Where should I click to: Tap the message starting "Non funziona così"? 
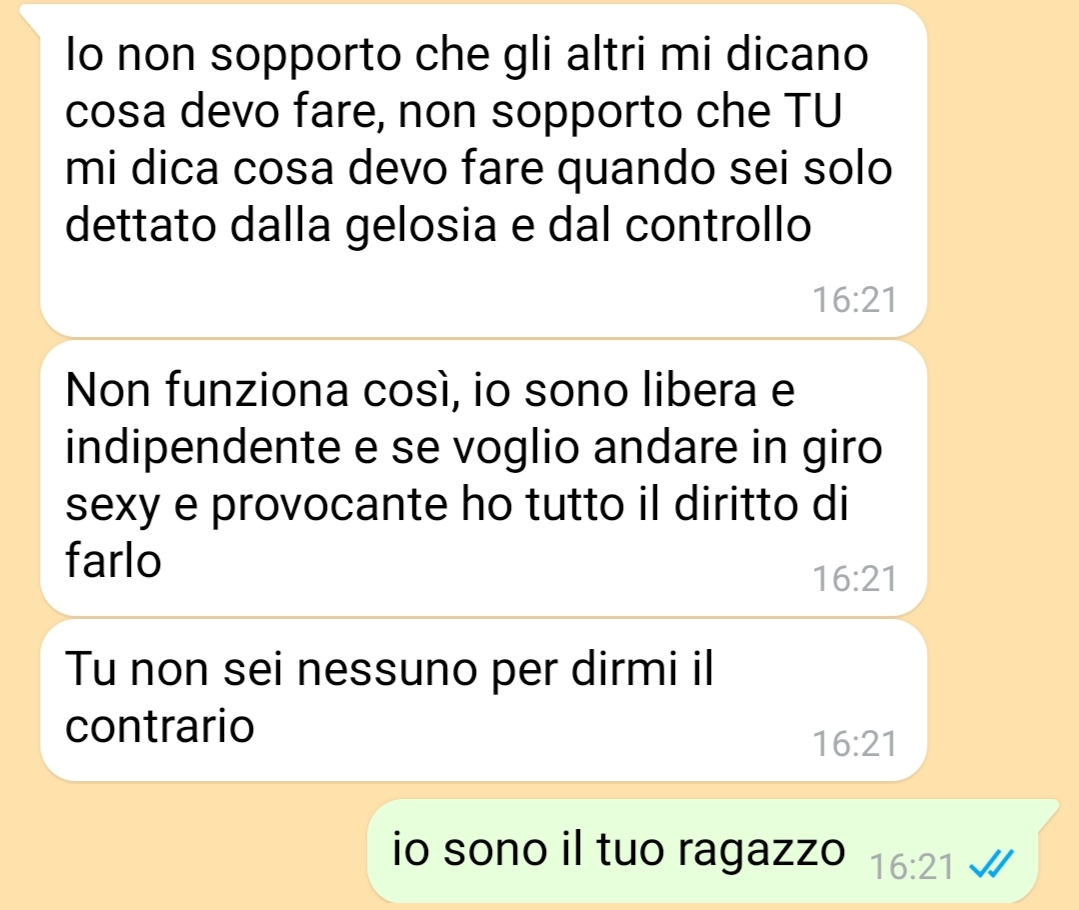pyautogui.click(x=483, y=478)
